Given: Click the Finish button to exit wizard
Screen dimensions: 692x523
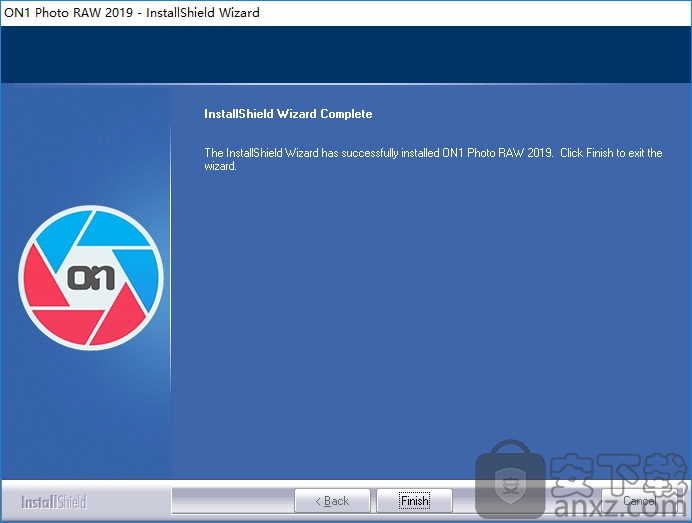Looking at the screenshot, I should point(414,500).
